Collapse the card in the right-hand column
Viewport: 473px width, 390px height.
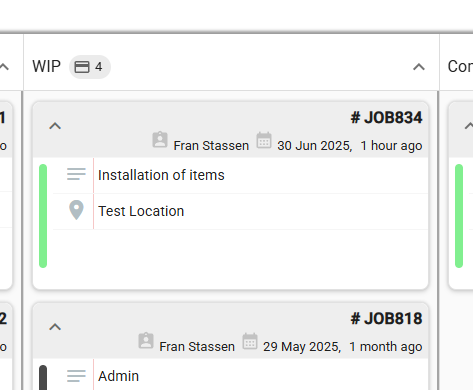[x=469, y=126]
